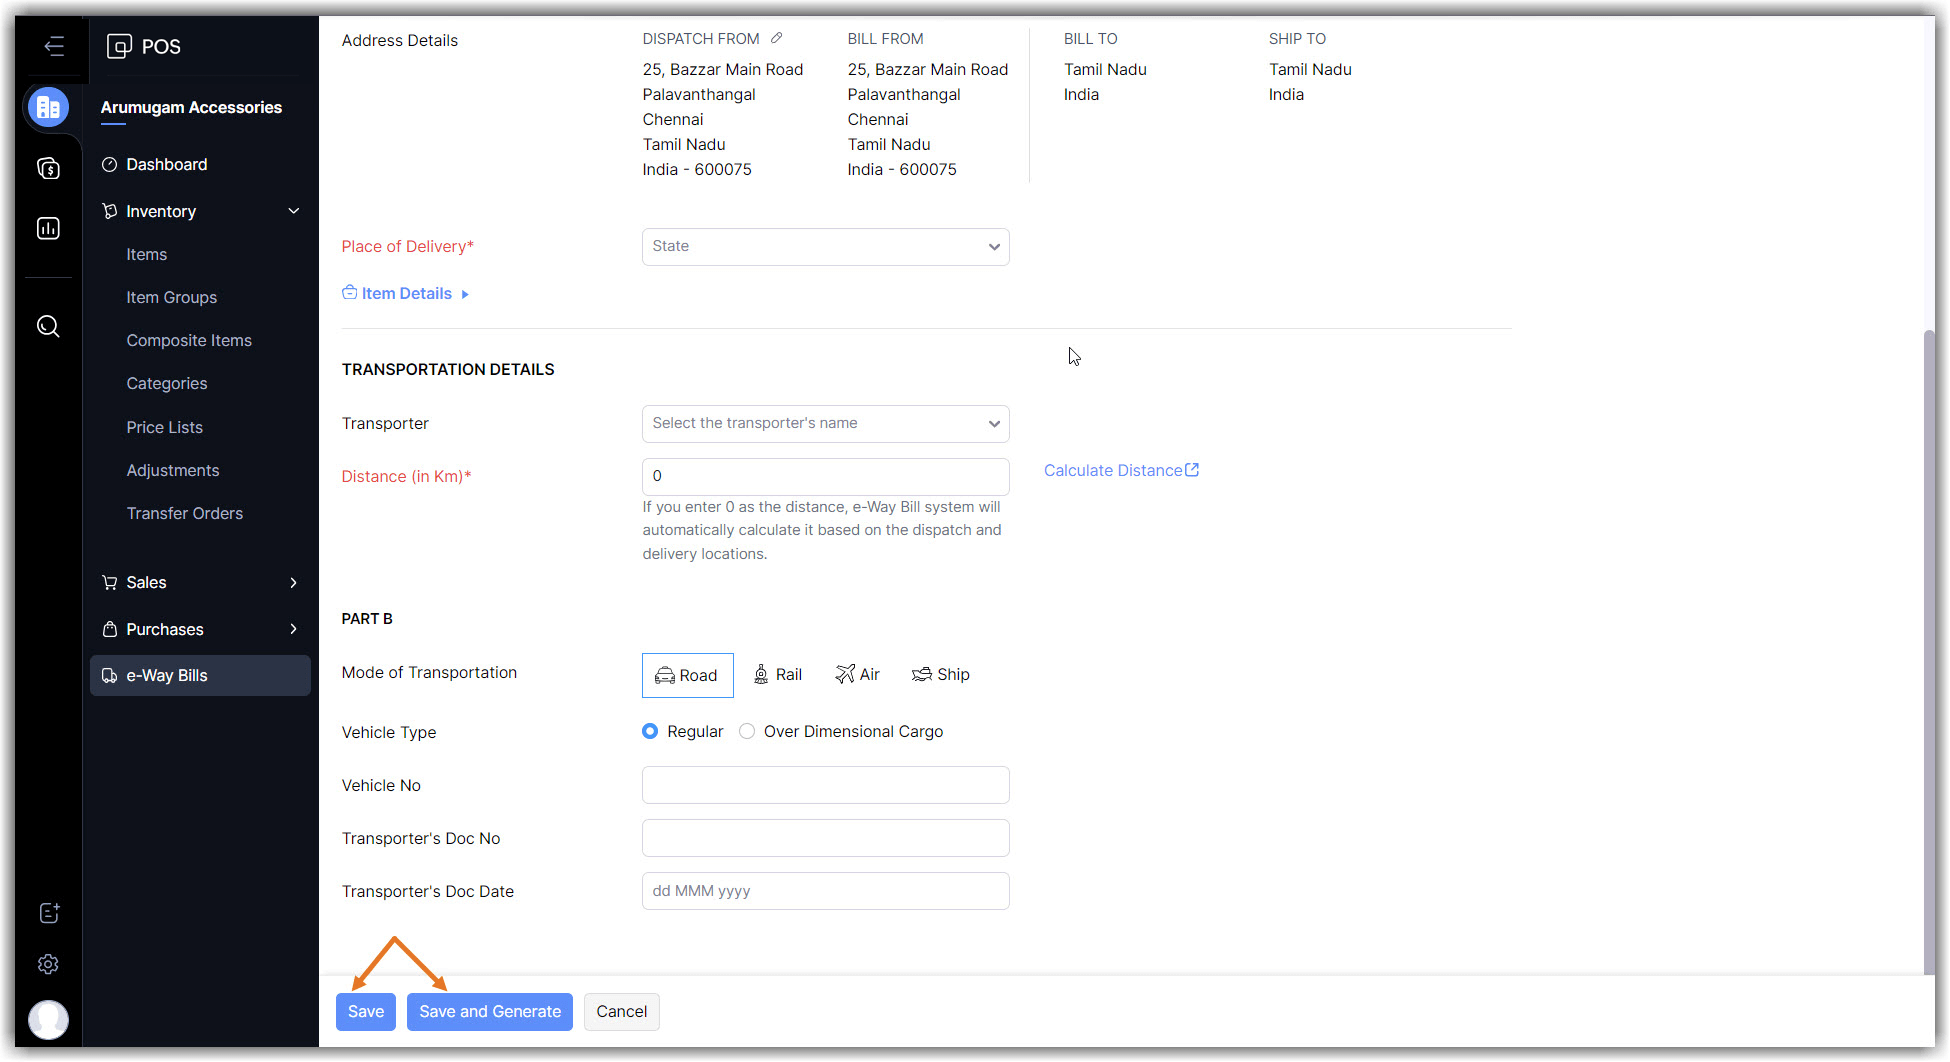Viewport: 1950px width, 1062px height.
Task: Pick Ship as mode of transportation
Action: tap(940, 675)
